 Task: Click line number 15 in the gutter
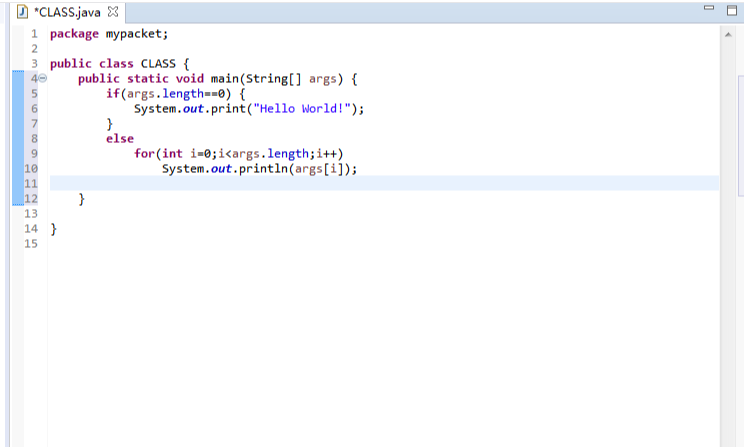(x=31, y=244)
